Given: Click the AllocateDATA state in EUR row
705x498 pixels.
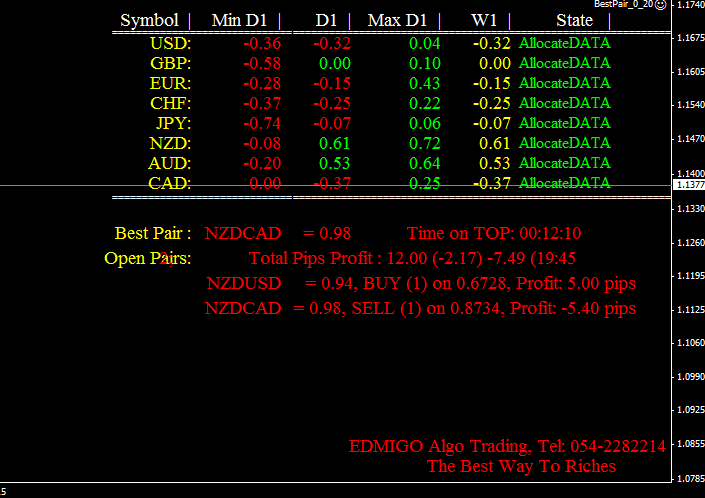Looking at the screenshot, I should (x=565, y=83).
